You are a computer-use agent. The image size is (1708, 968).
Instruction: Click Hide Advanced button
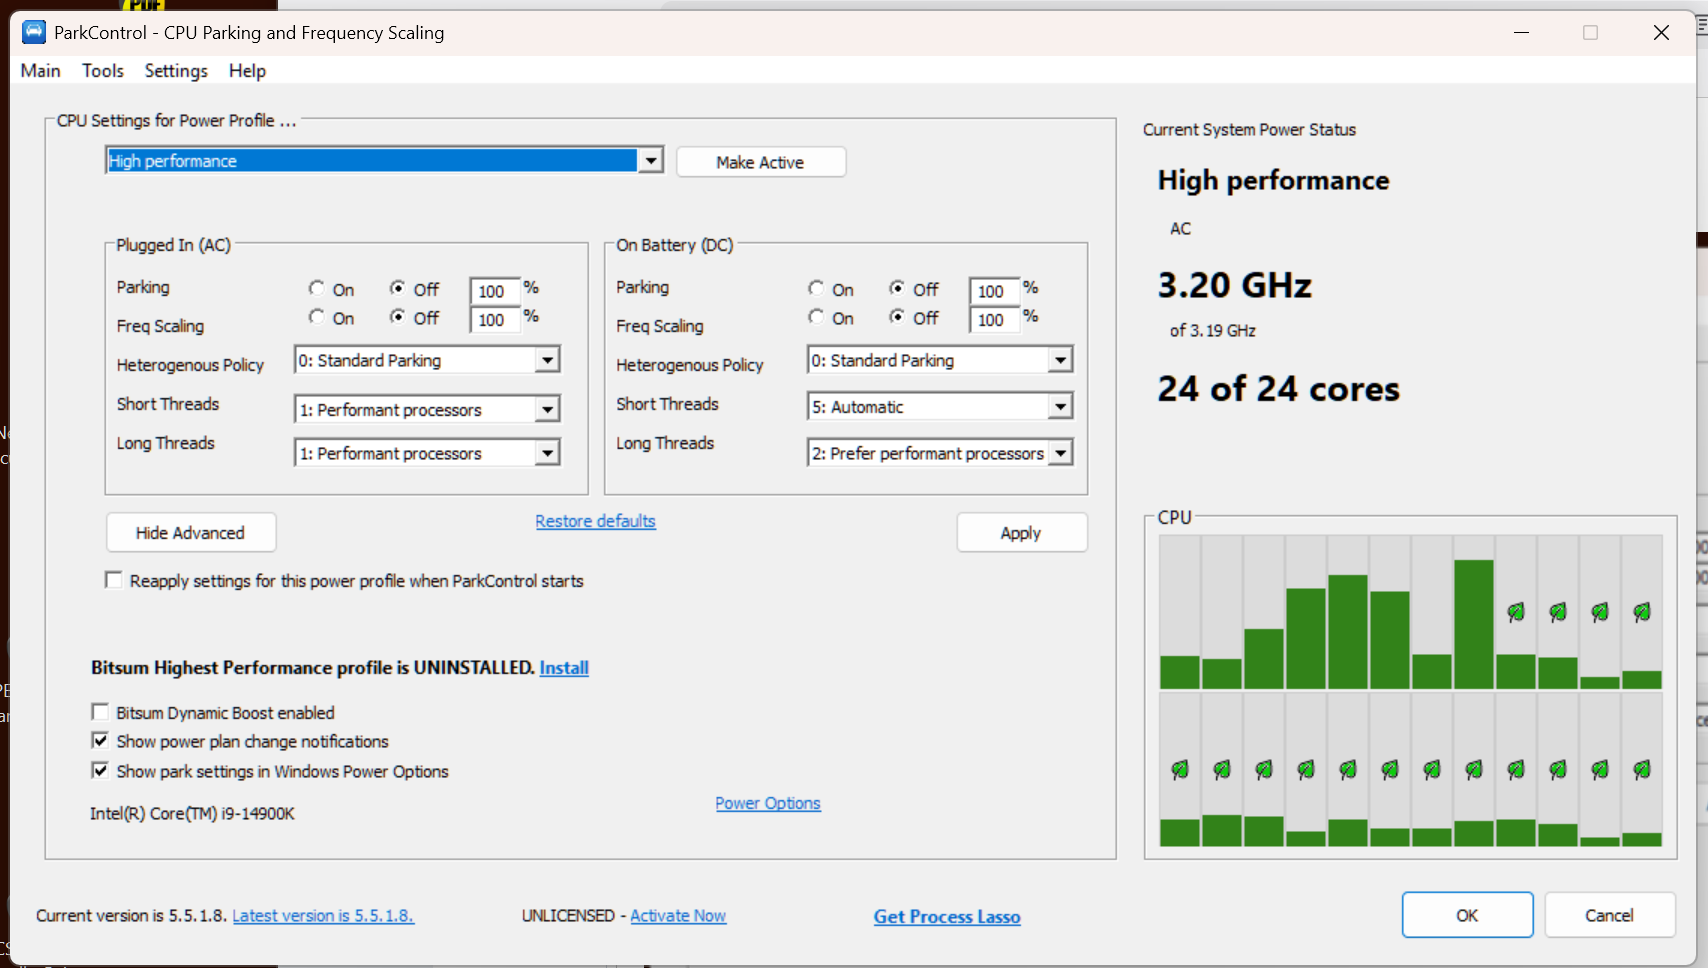[190, 533]
